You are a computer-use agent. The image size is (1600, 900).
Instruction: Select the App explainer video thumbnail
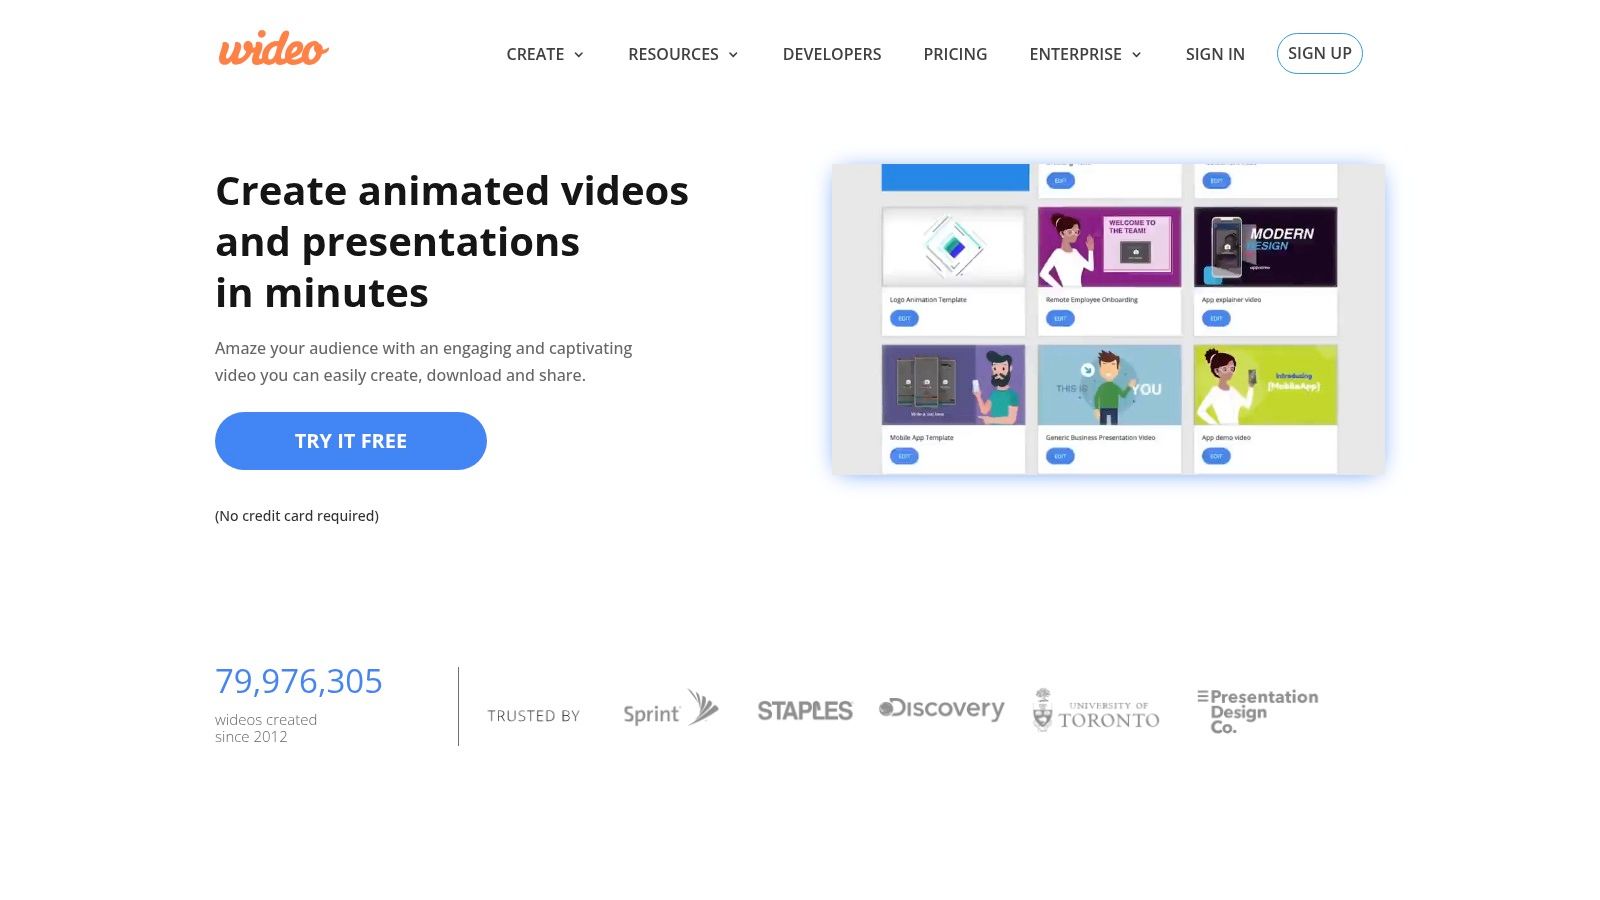1265,247
